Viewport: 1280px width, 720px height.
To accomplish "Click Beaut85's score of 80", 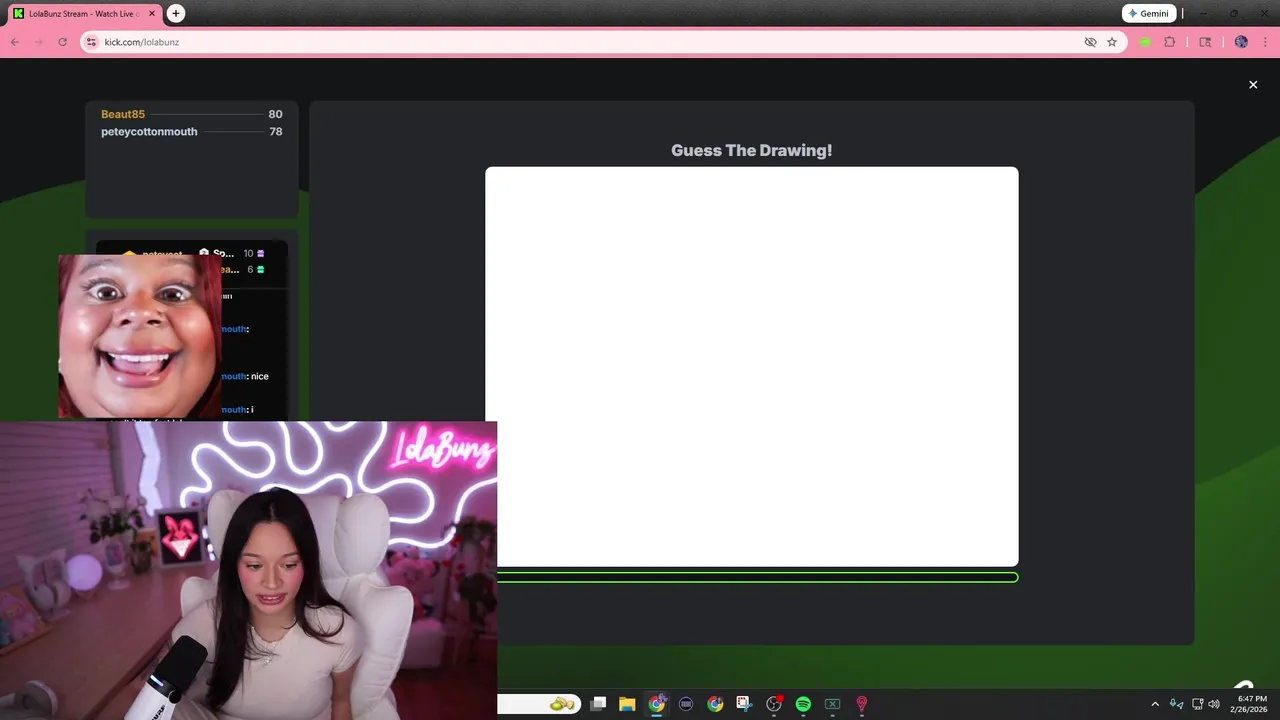I will [x=275, y=114].
